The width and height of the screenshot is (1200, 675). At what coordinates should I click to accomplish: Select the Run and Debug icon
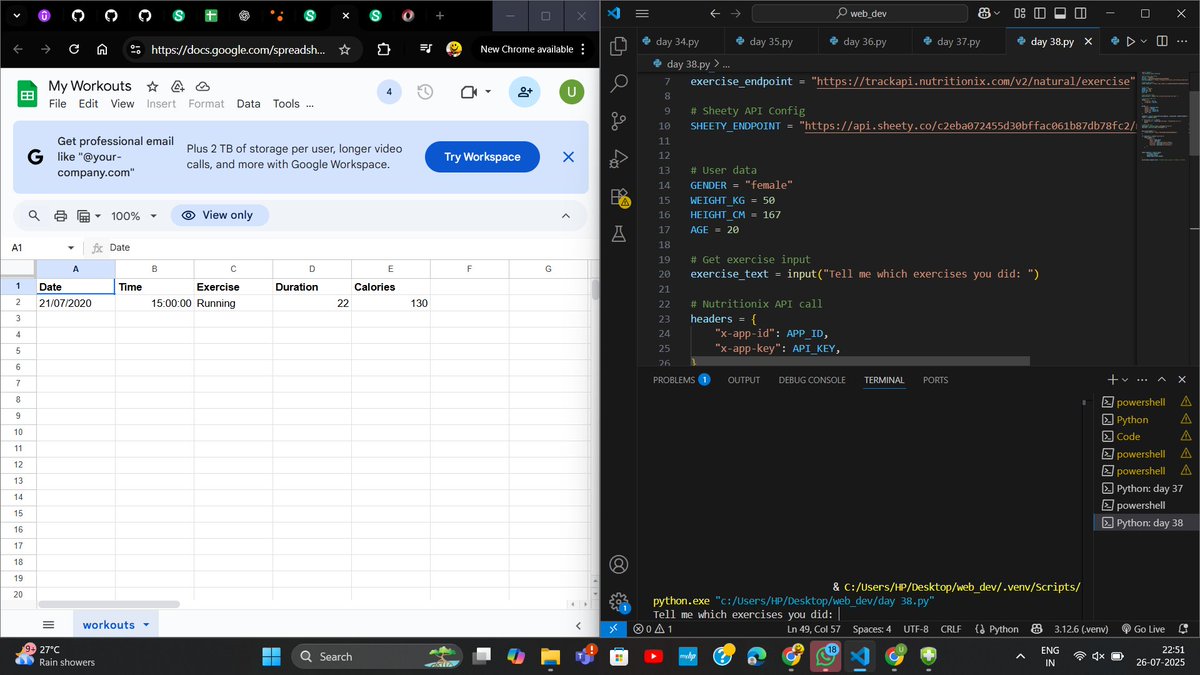(618, 158)
